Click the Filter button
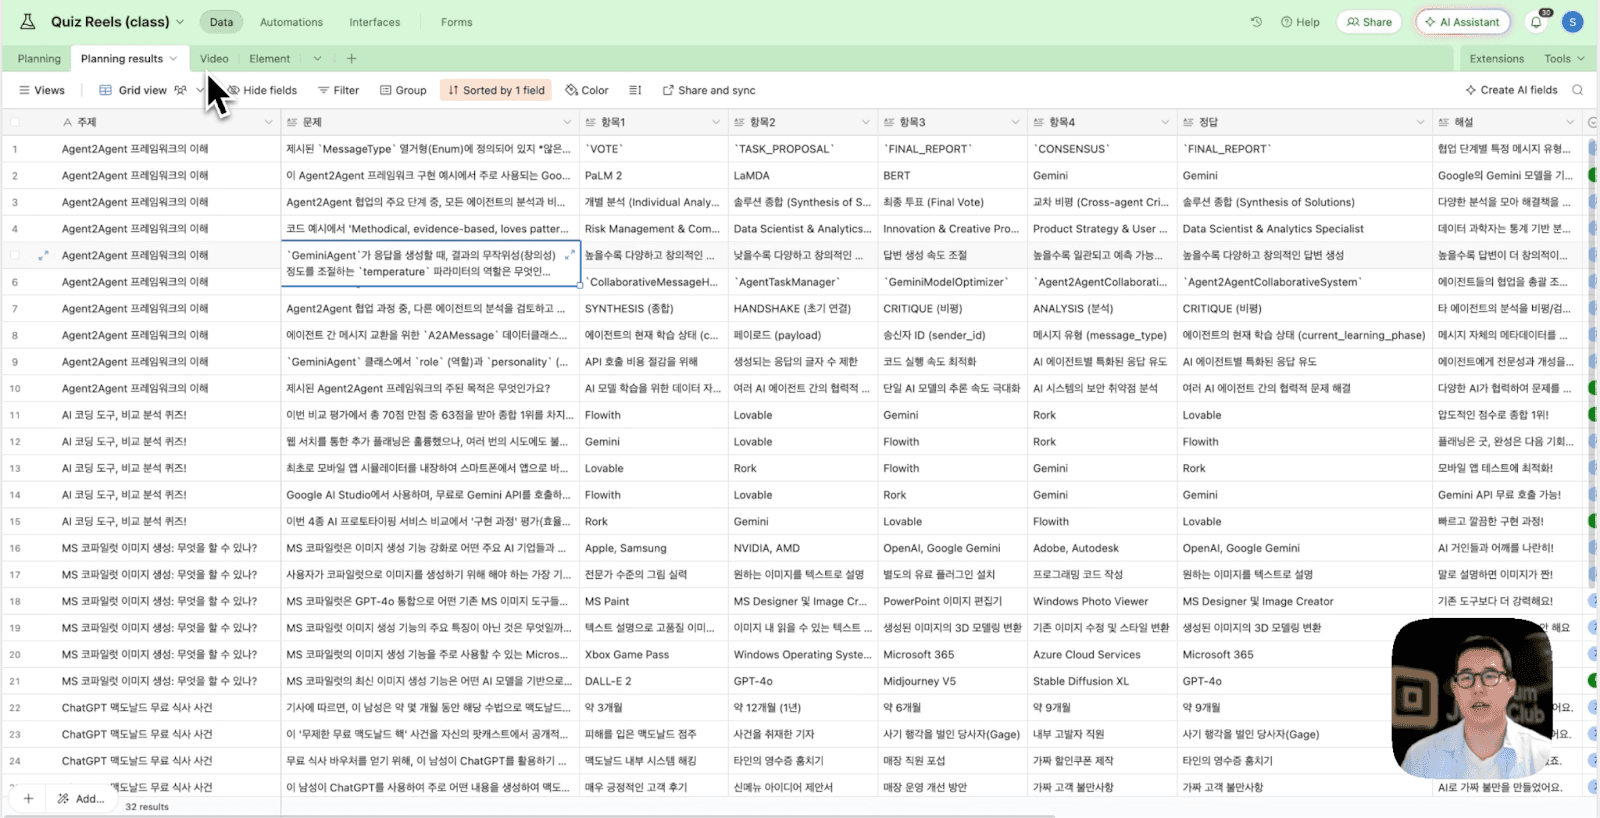 338,90
